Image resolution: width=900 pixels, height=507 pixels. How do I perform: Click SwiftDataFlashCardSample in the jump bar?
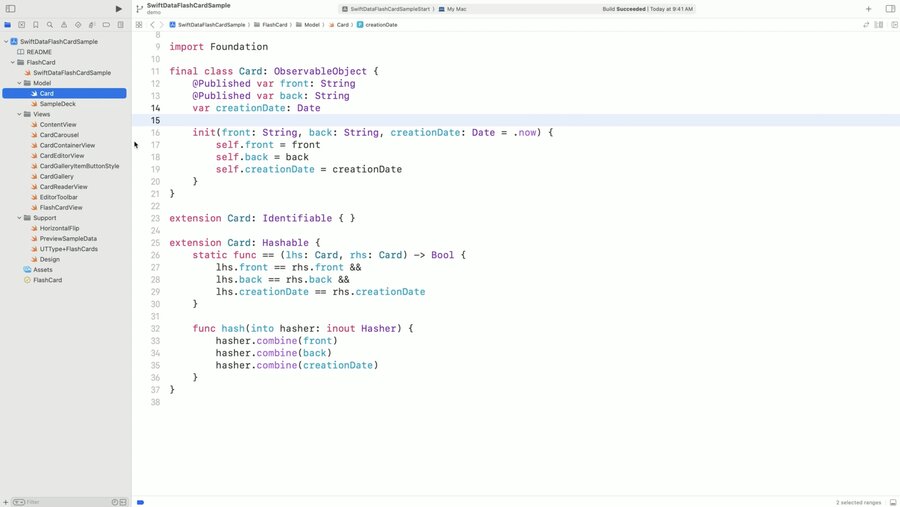click(x=207, y=25)
